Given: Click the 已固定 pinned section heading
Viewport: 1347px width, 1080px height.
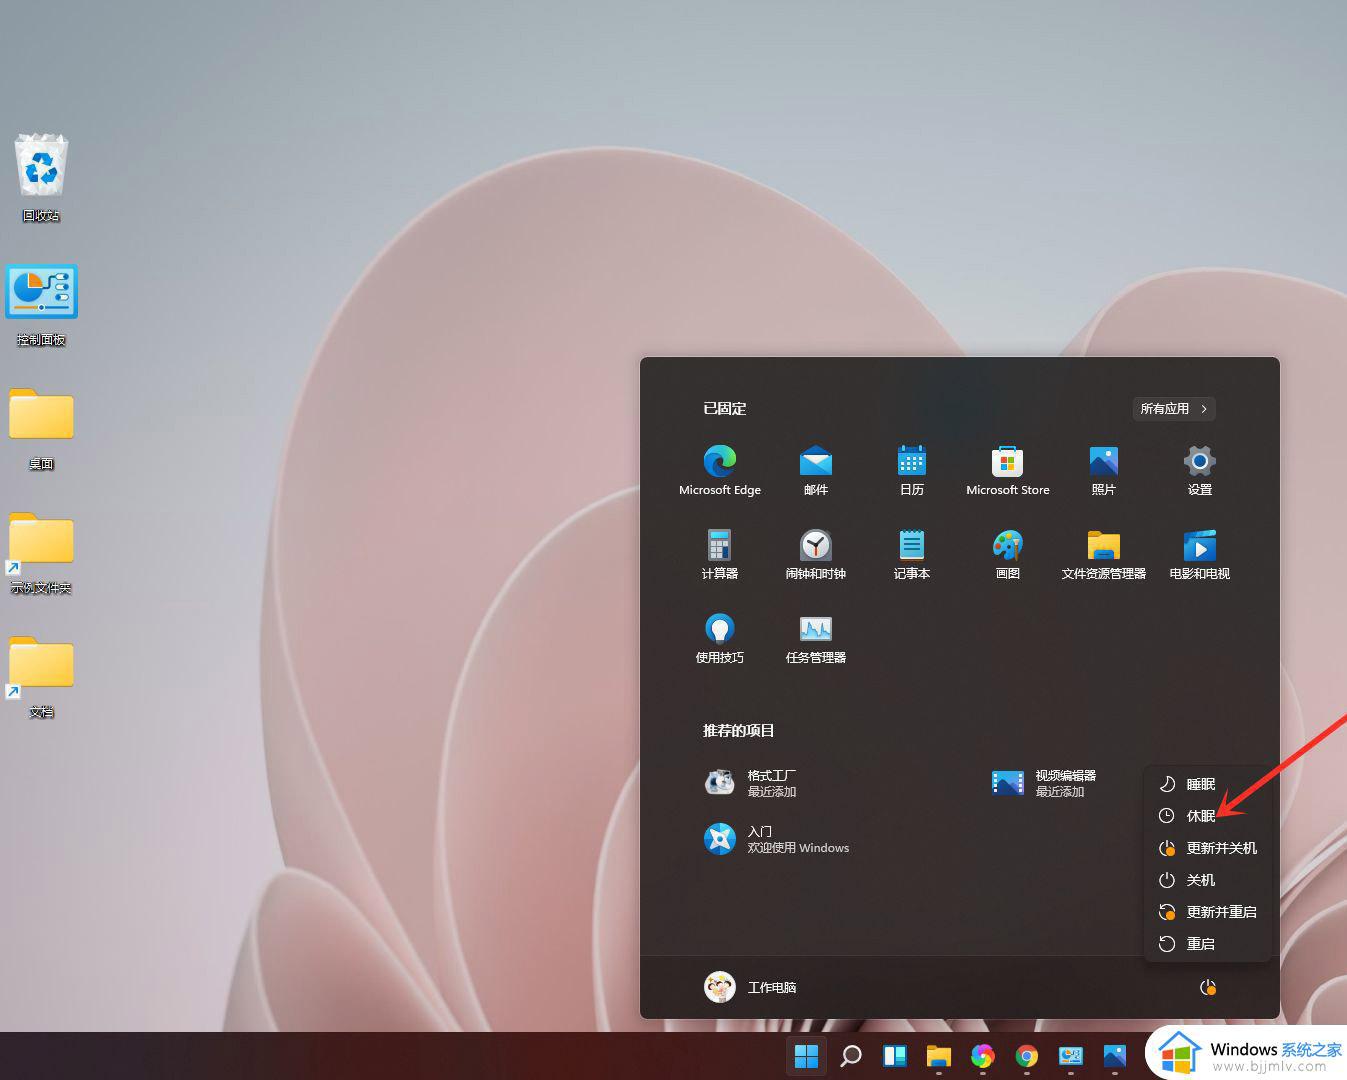Looking at the screenshot, I should click(x=724, y=409).
